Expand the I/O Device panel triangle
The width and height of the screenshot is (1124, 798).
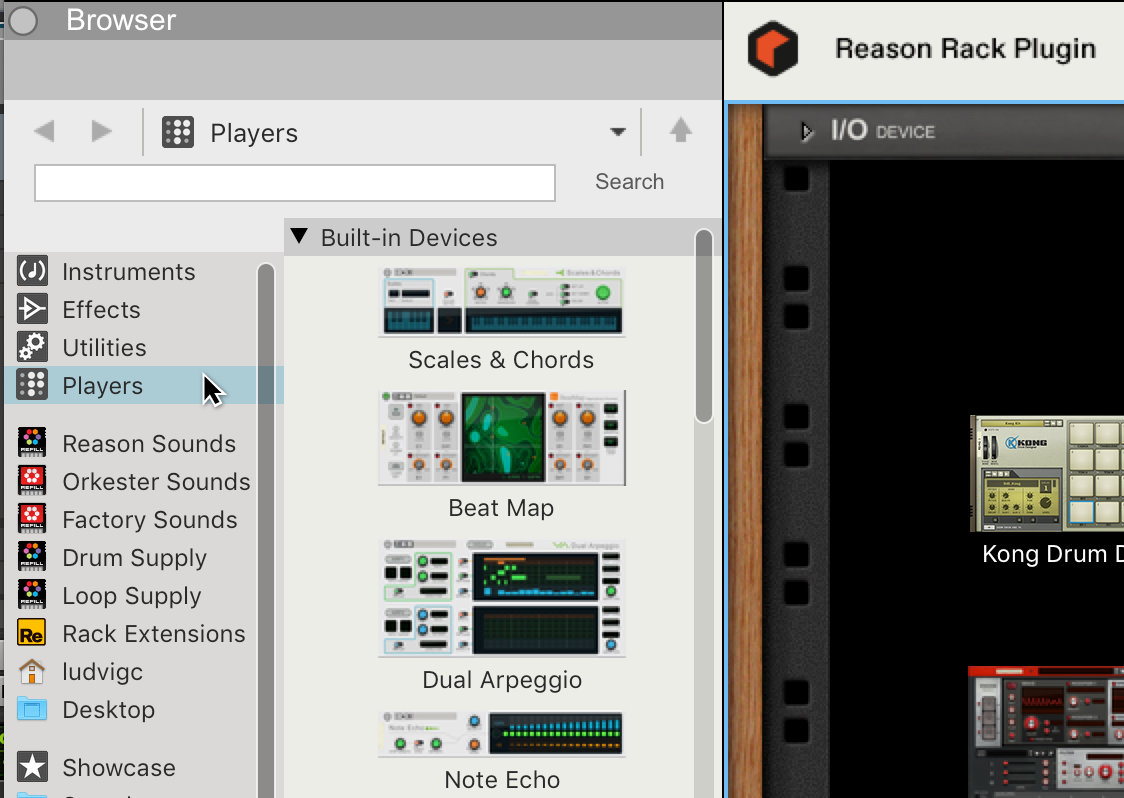pos(806,131)
